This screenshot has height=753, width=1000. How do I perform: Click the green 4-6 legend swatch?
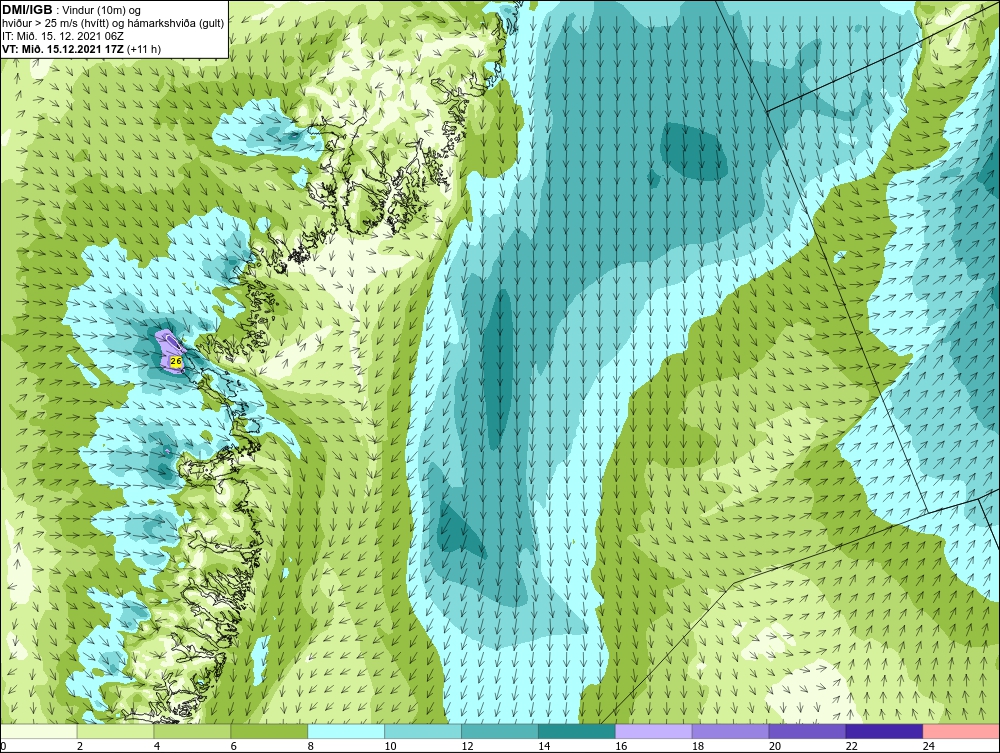[x=192, y=731]
